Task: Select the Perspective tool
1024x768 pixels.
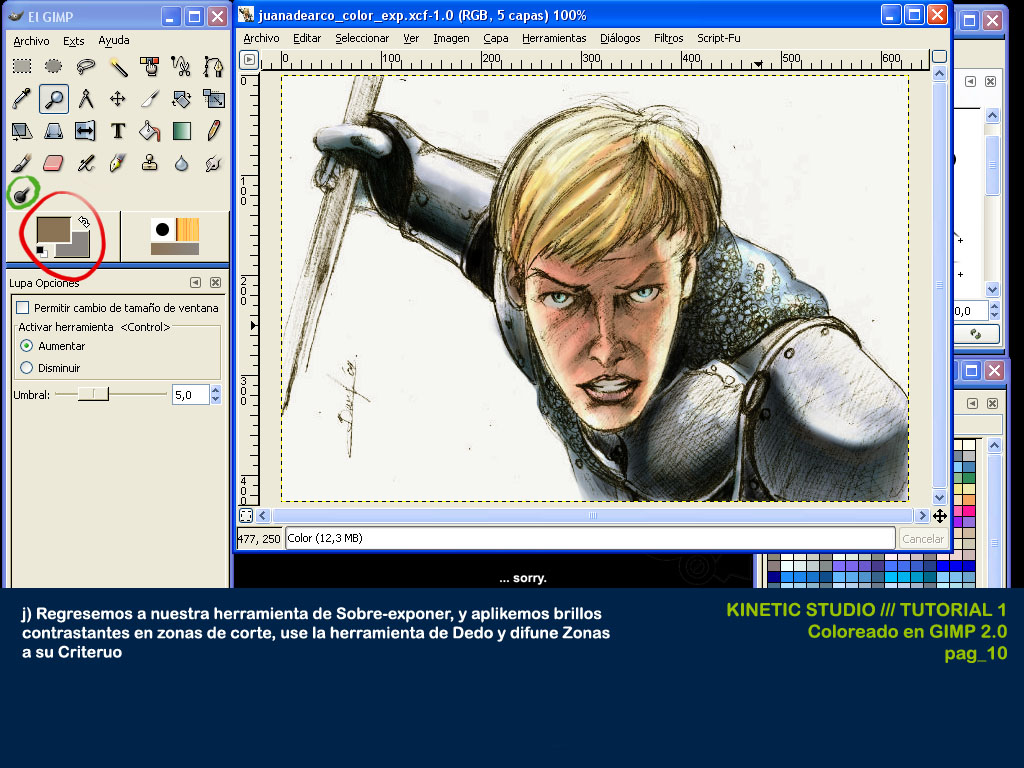Action: tap(54, 131)
